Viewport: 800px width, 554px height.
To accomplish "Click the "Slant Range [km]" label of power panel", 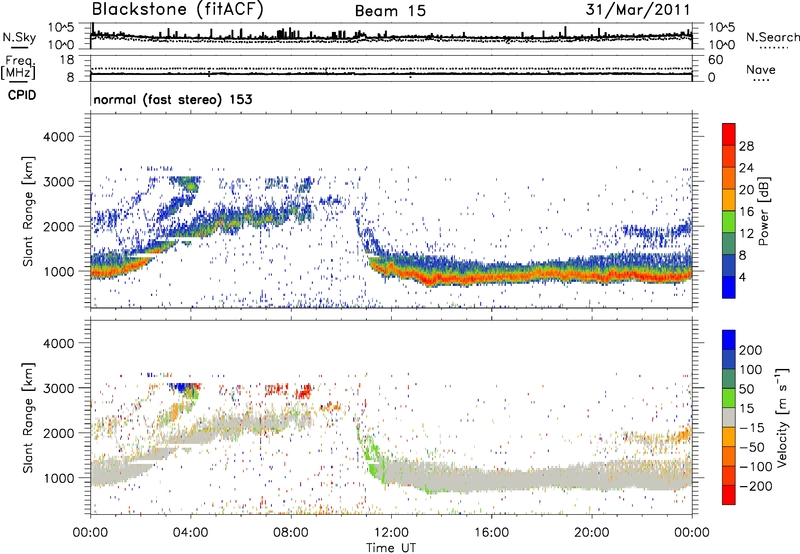I will click(28, 212).
